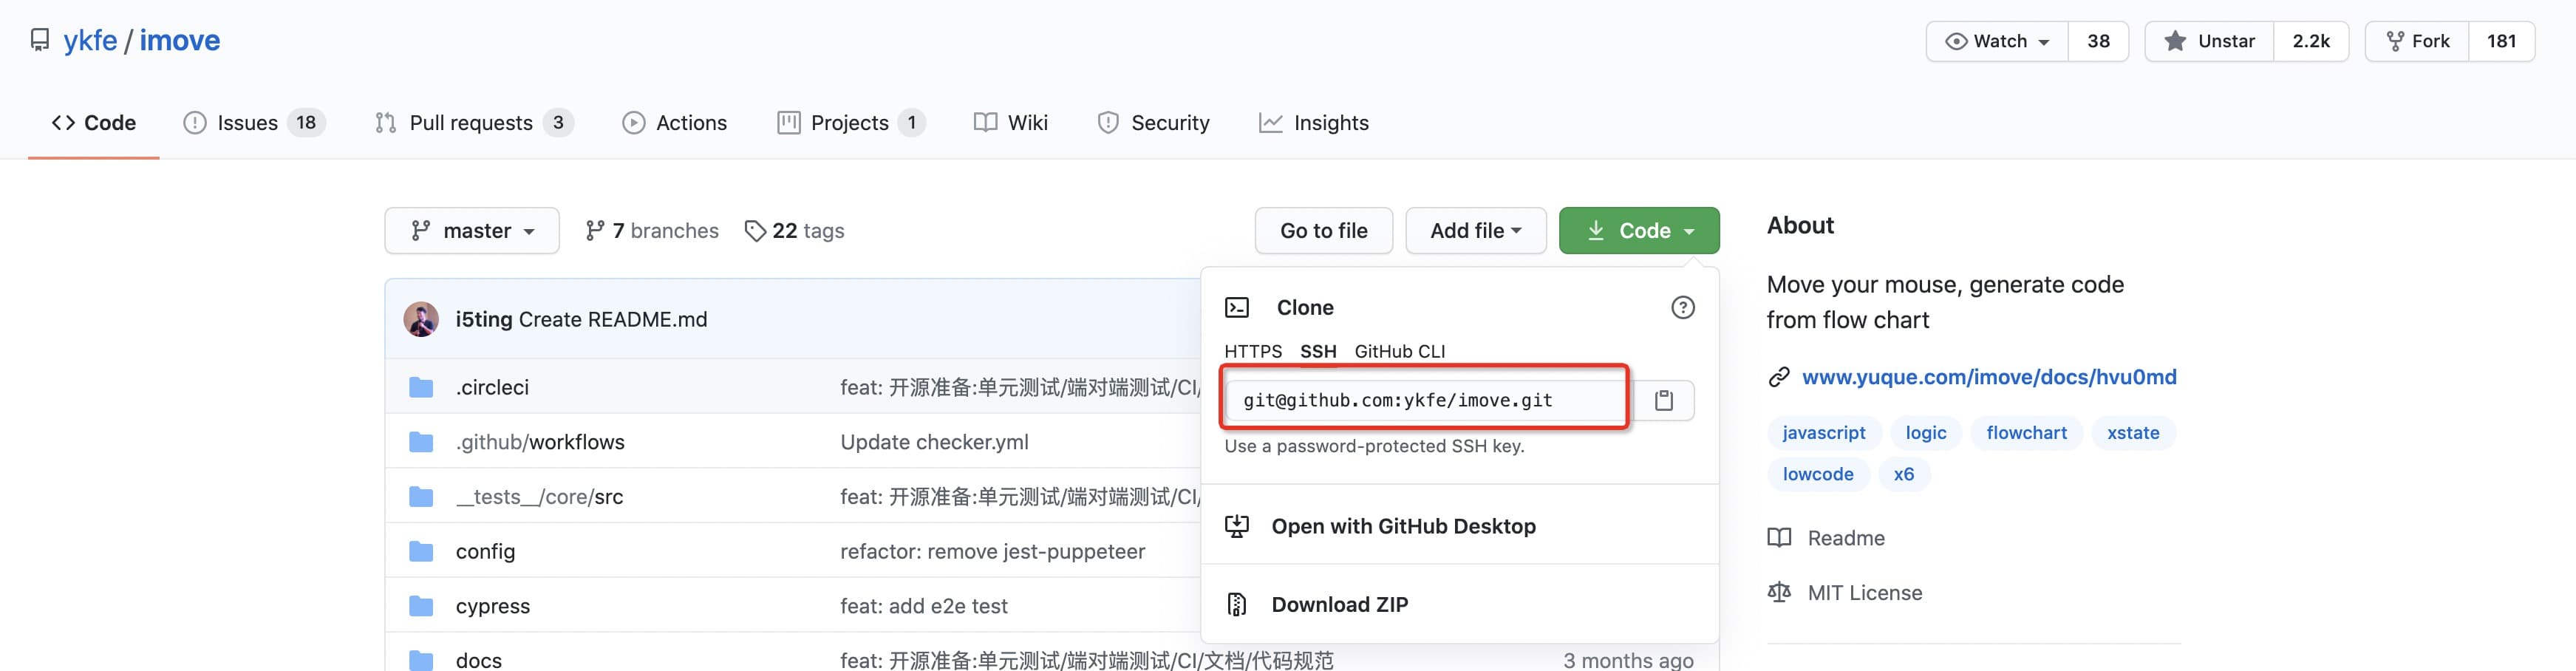Image resolution: width=2576 pixels, height=671 pixels.
Task: Collapse the green Code dropdown button
Action: point(1639,231)
